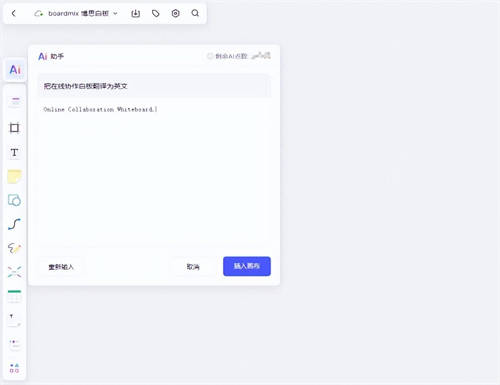This screenshot has height=385, width=500.
Task: Select the pen drawing tool
Action: click(x=14, y=248)
